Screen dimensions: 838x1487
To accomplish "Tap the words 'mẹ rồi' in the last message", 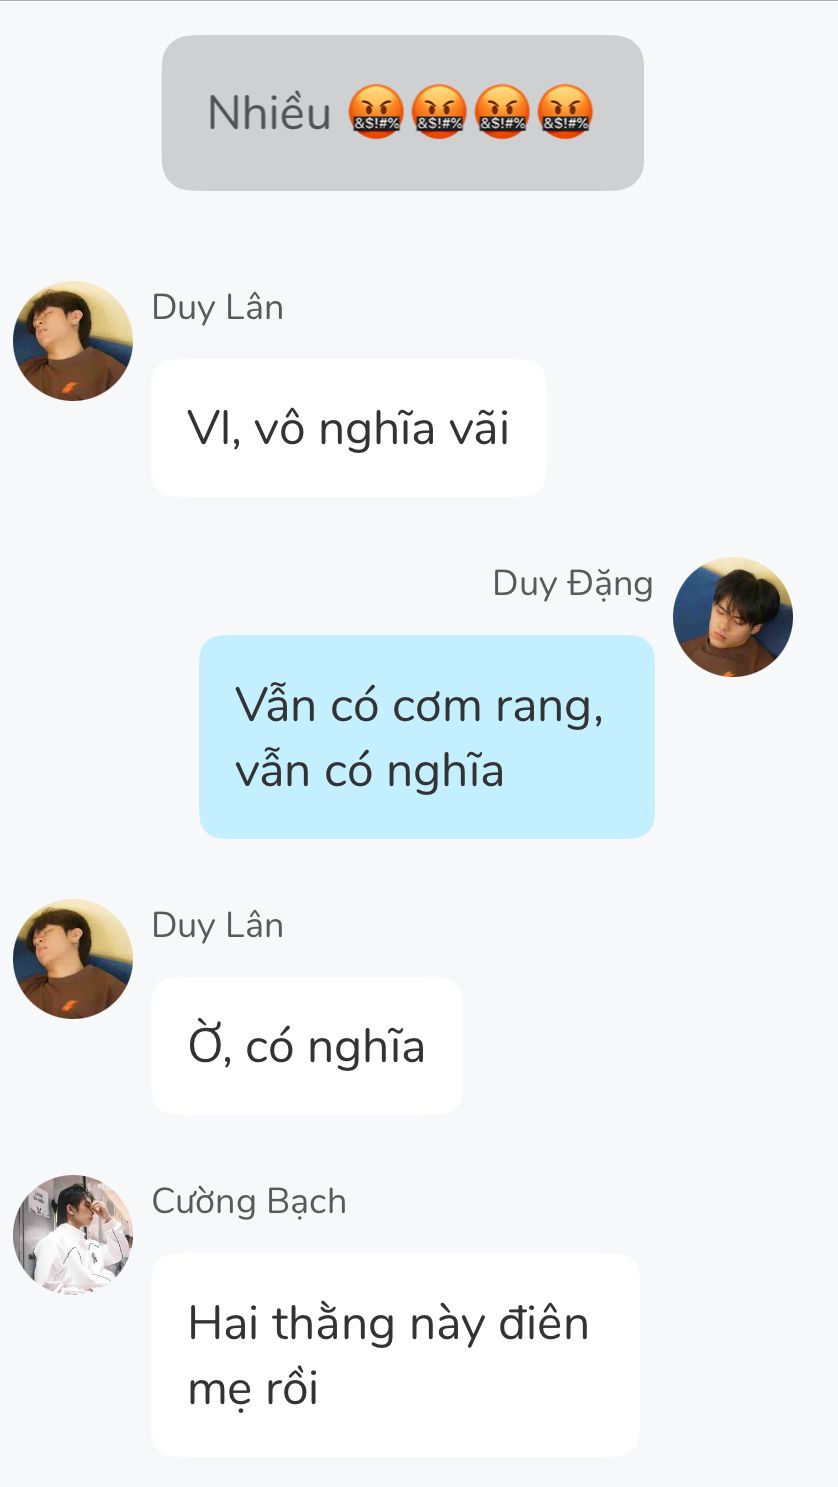I will (x=253, y=1388).
